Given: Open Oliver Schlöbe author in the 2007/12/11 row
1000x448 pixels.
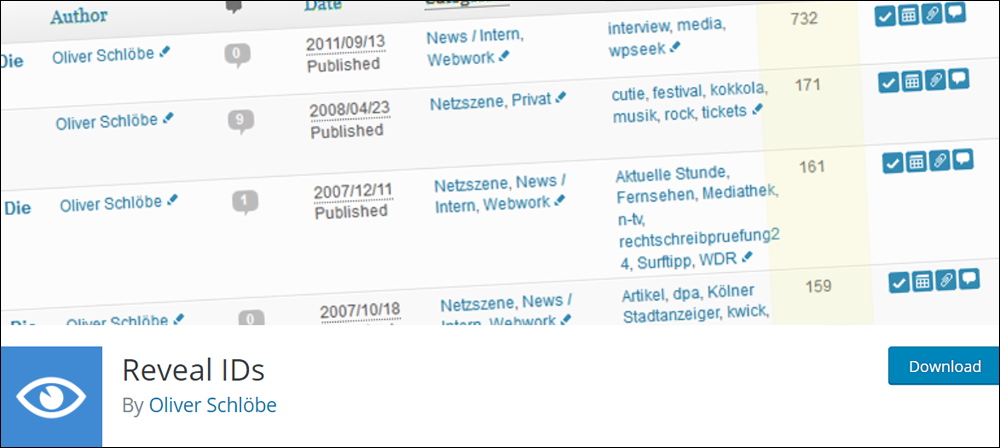Looking at the screenshot, I should (x=111, y=204).
